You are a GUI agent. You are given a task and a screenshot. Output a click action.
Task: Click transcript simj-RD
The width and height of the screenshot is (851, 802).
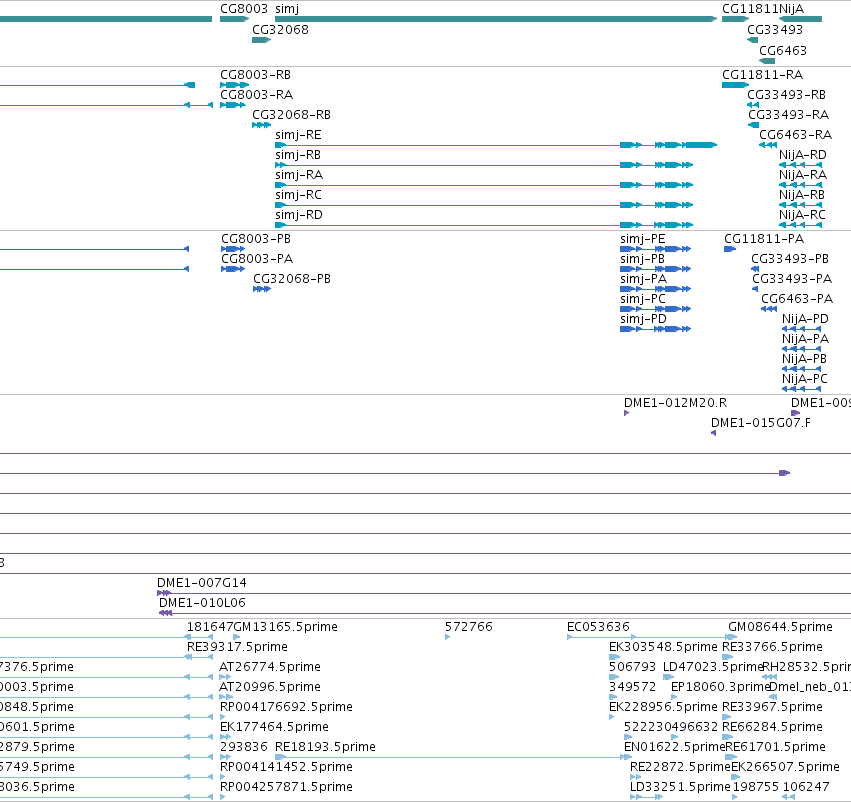(299, 215)
